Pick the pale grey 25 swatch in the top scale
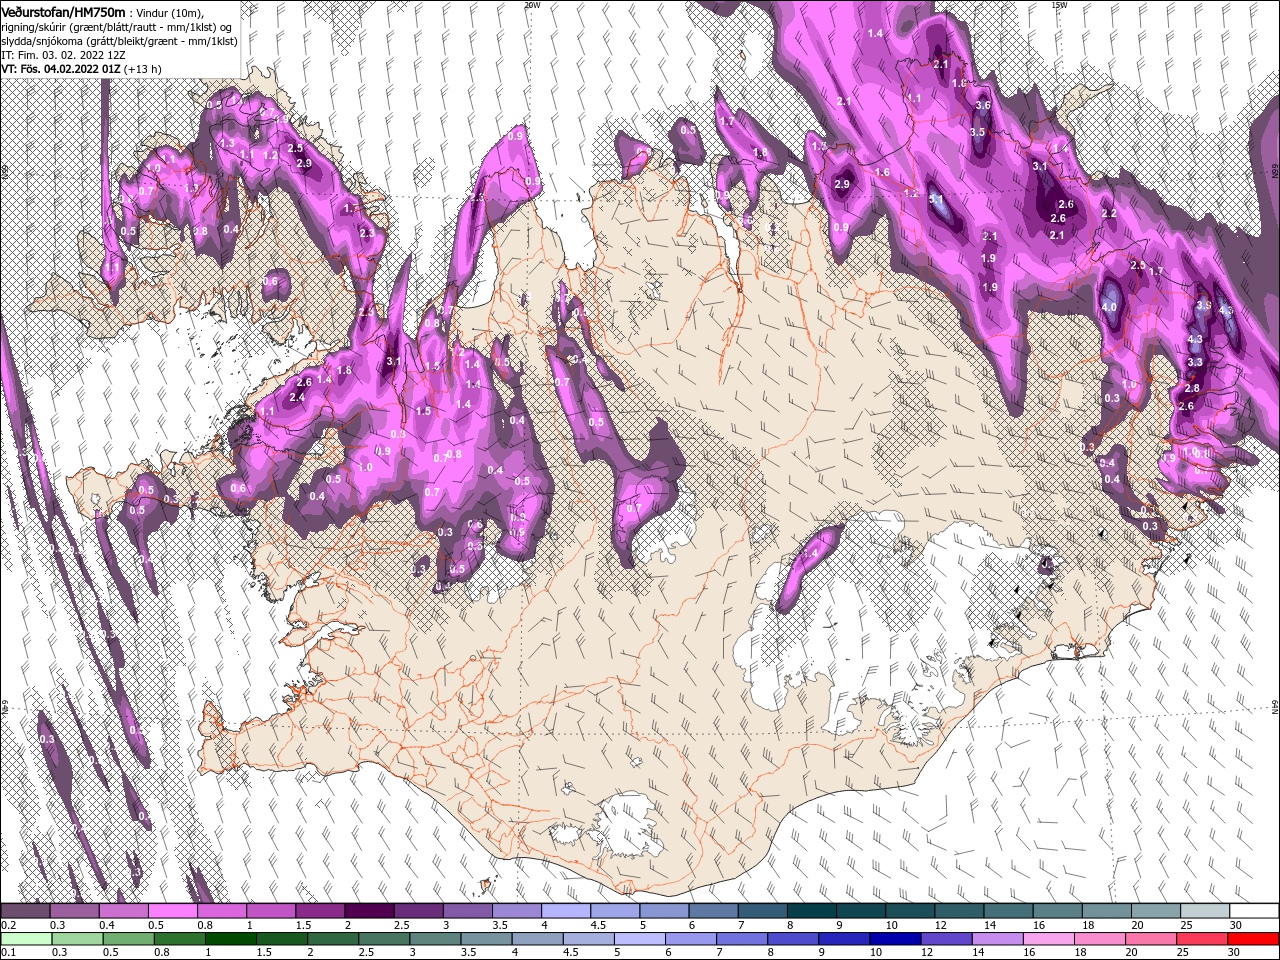 [1204, 911]
